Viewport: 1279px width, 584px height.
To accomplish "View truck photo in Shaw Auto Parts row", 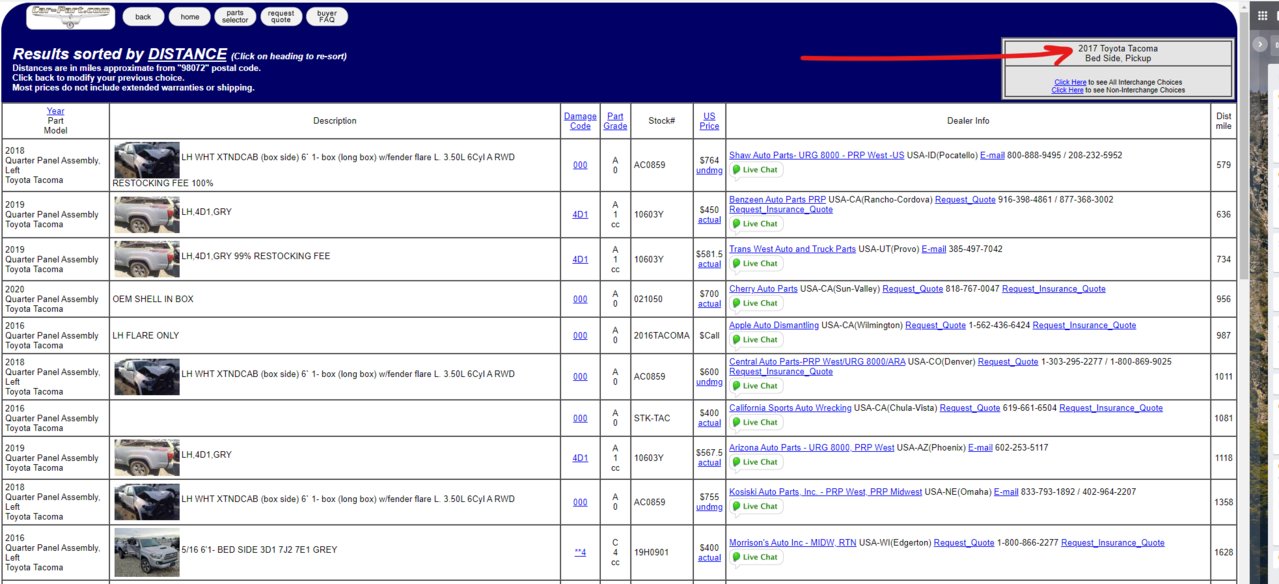I will click(146, 160).
